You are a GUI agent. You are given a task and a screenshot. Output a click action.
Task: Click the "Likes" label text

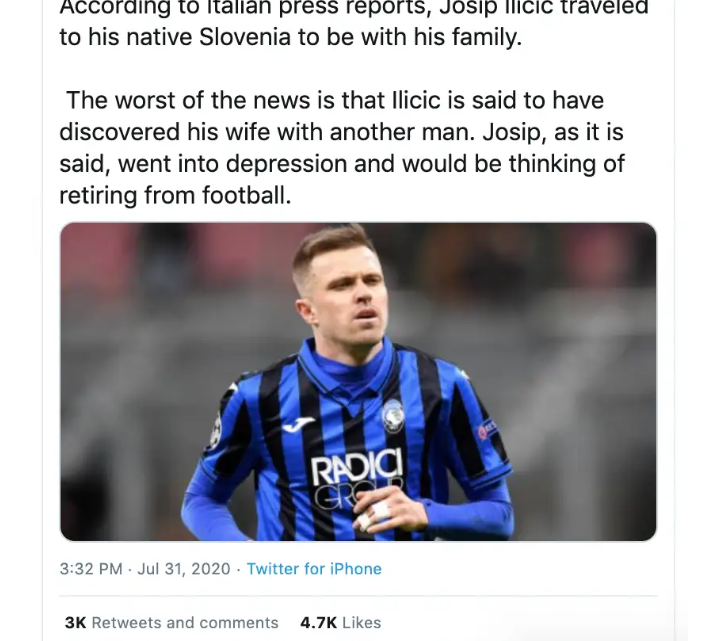coord(361,622)
